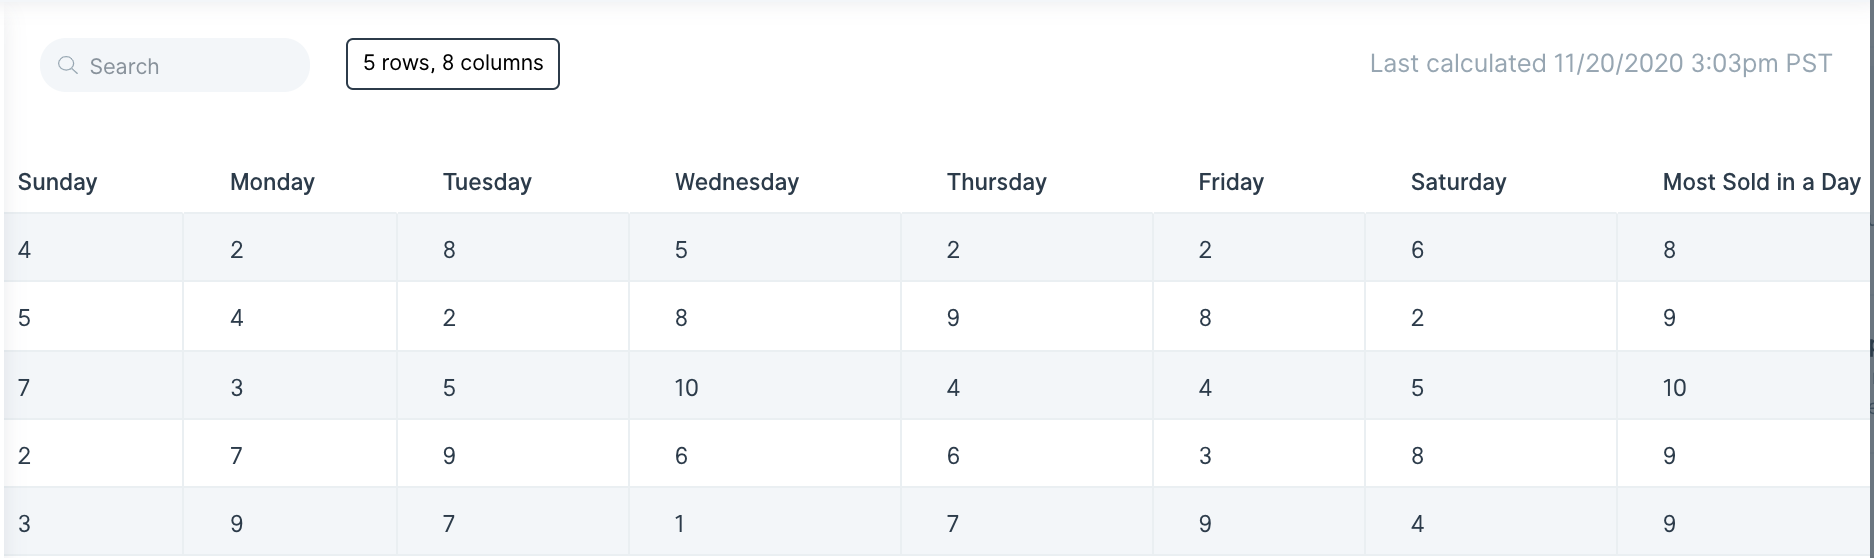This screenshot has height=558, width=1874.
Task: Click the first row Saturday cell showing 6
Action: click(1491, 249)
